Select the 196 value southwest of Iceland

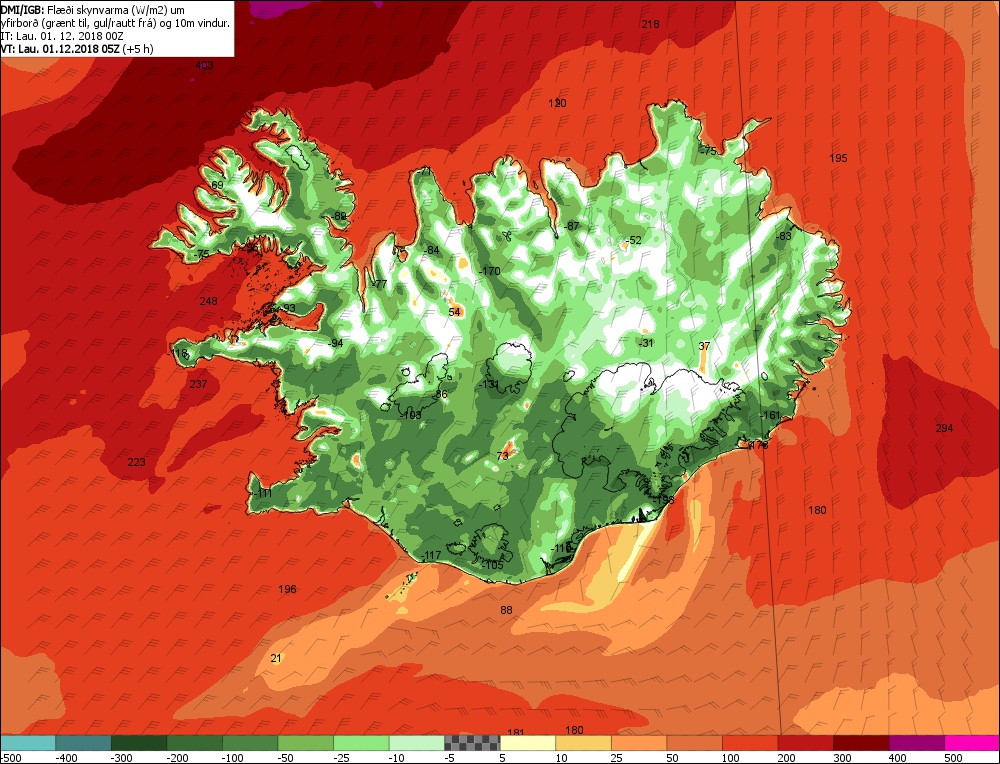point(288,589)
